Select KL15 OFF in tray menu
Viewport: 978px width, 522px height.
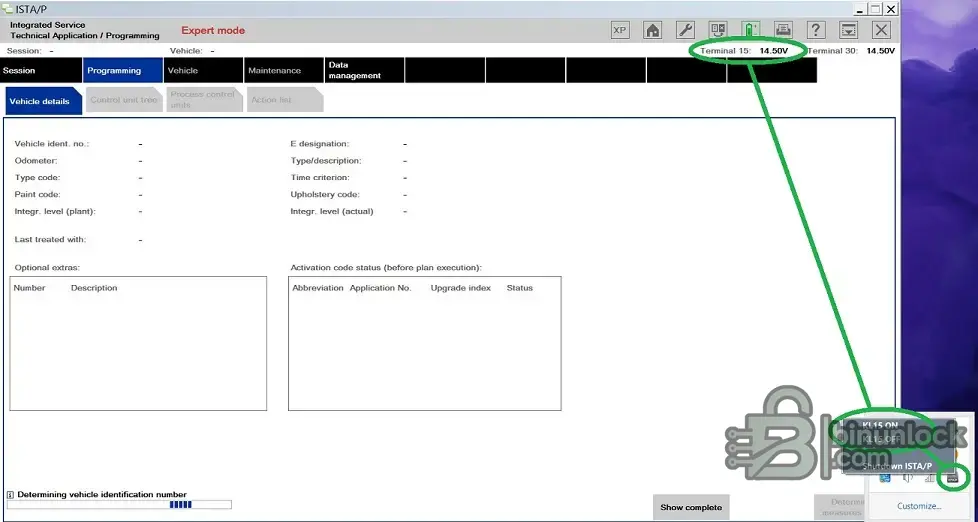[x=881, y=439]
